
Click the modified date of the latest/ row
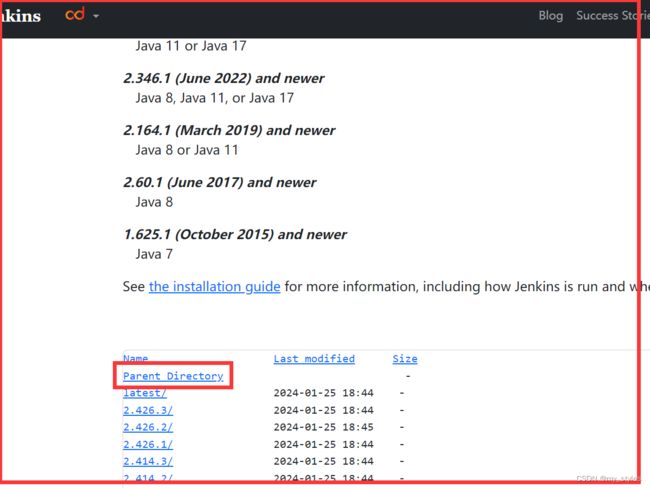coord(323,393)
